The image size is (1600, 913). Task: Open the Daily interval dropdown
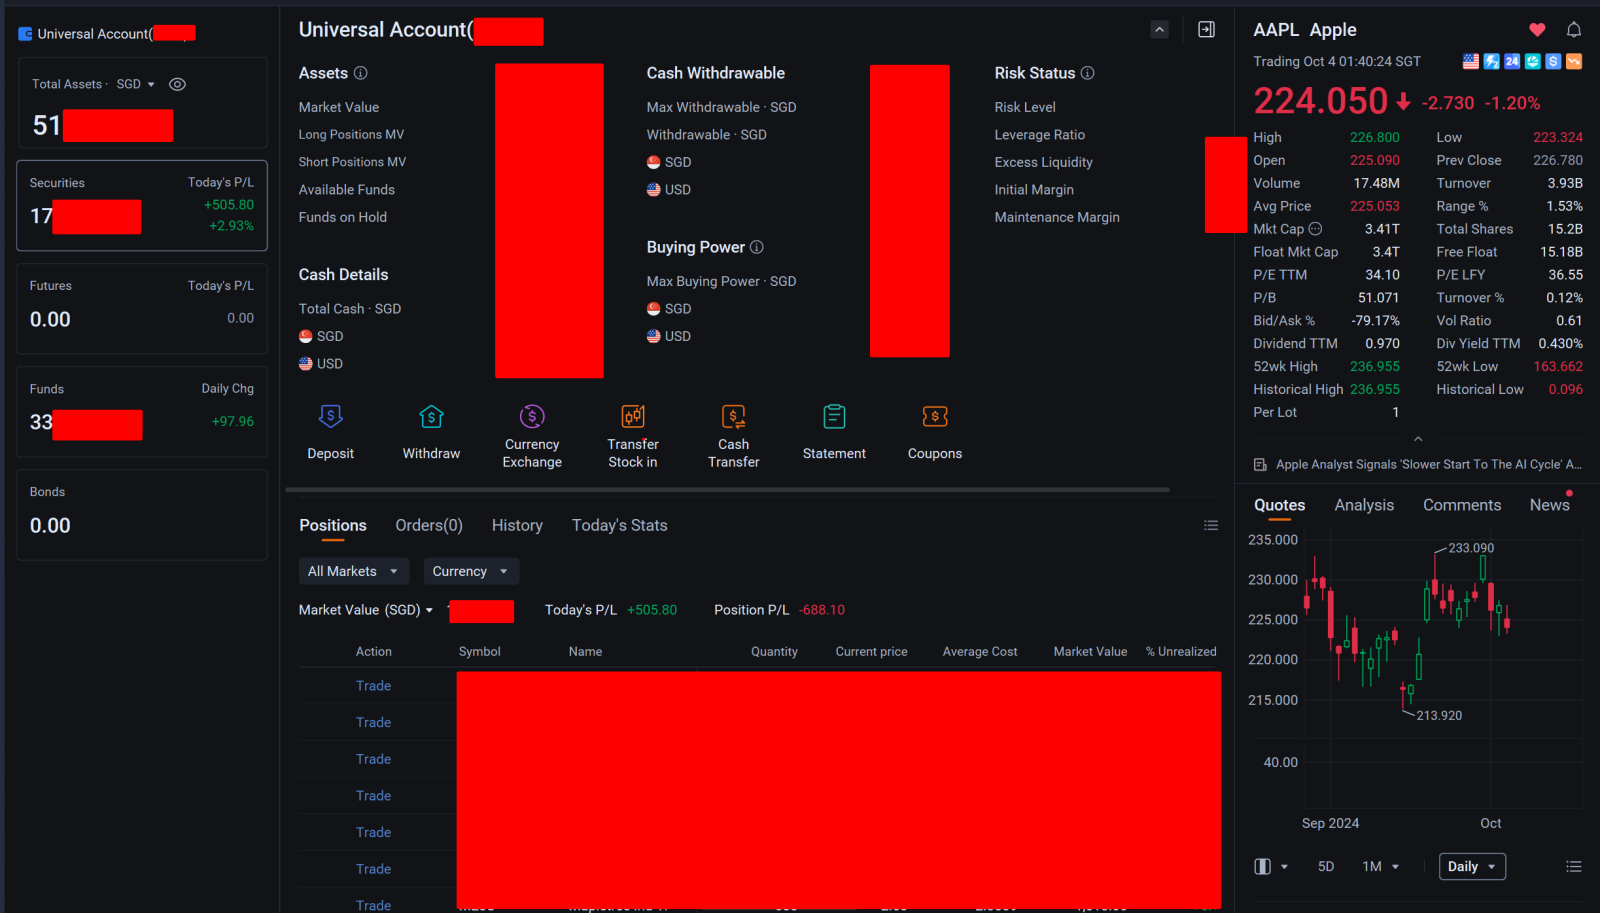point(1472,867)
